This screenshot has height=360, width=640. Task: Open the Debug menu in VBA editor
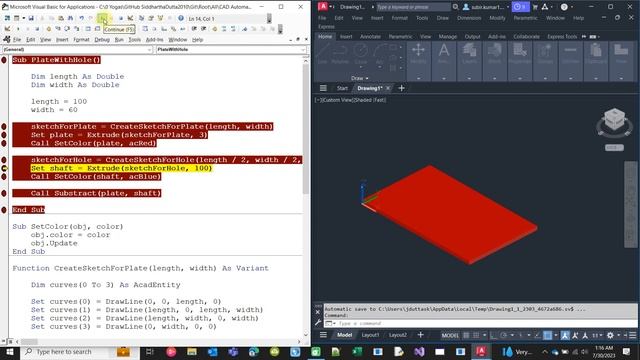[x=102, y=40]
